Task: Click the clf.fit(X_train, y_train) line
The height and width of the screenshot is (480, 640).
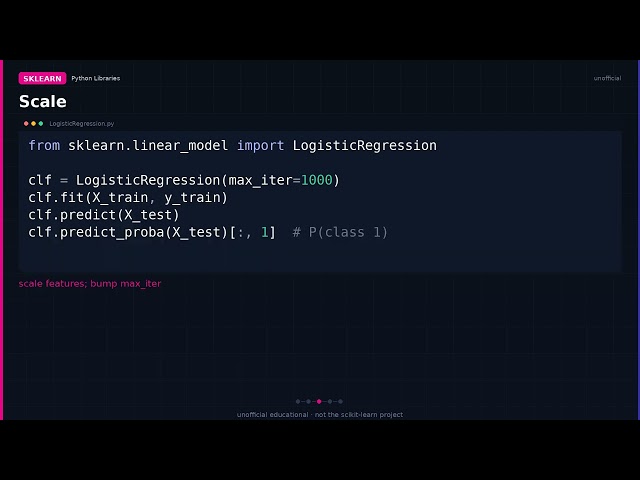Action: pos(128,198)
